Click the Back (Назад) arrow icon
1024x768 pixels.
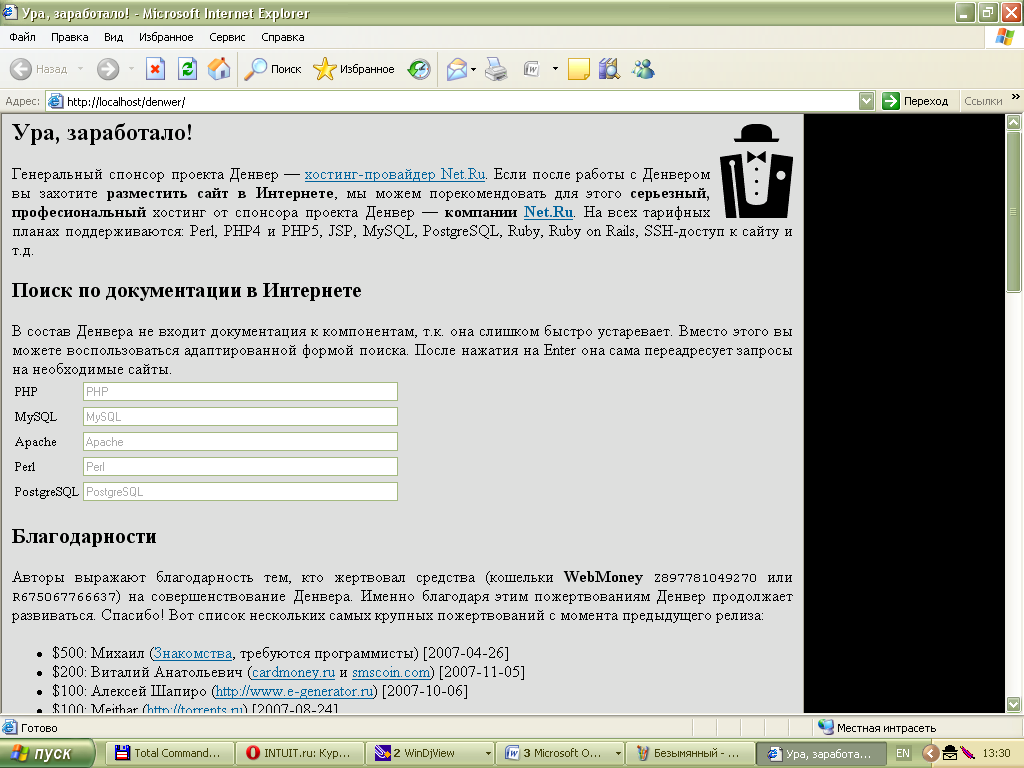[x=21, y=69]
